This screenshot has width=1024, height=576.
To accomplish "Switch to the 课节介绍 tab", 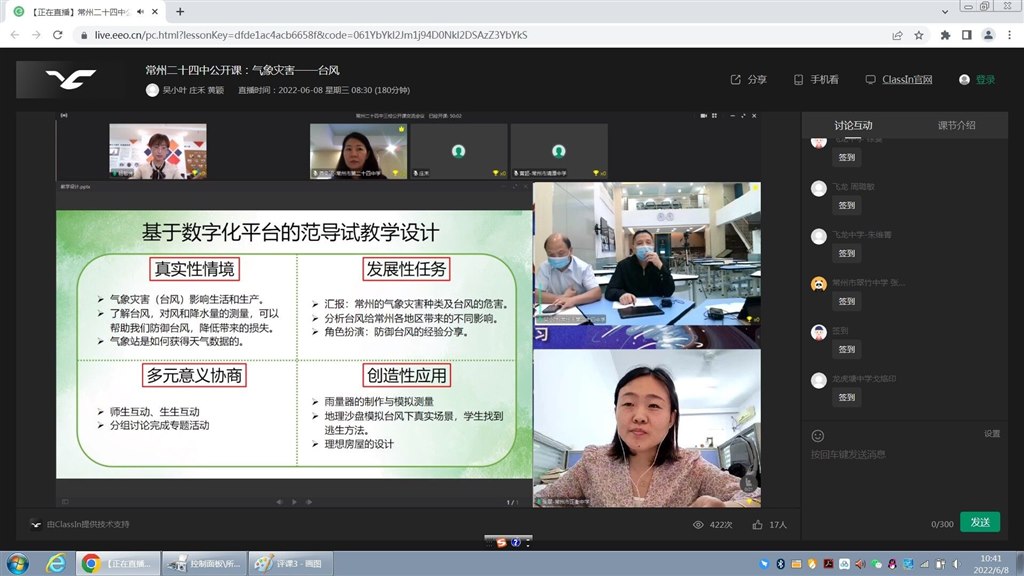I will click(956, 125).
